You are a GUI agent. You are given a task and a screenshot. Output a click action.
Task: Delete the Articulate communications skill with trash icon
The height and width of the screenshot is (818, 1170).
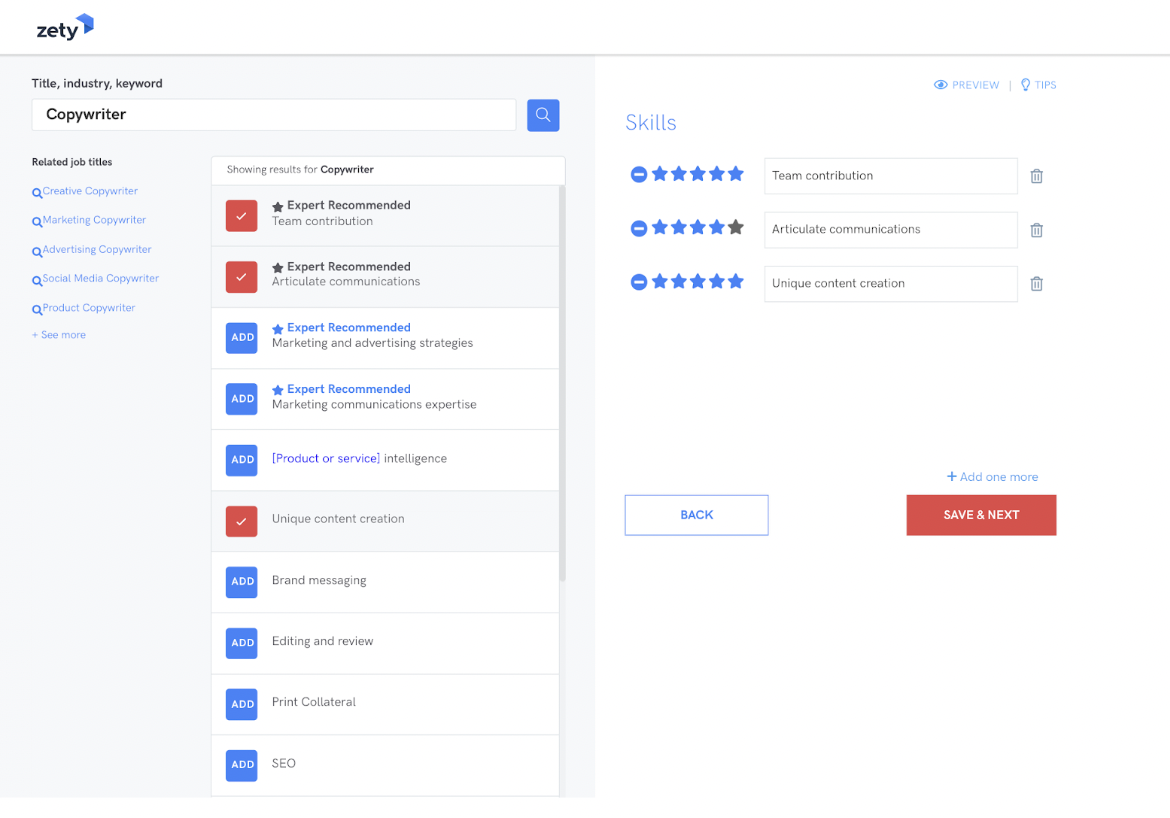[x=1036, y=230]
